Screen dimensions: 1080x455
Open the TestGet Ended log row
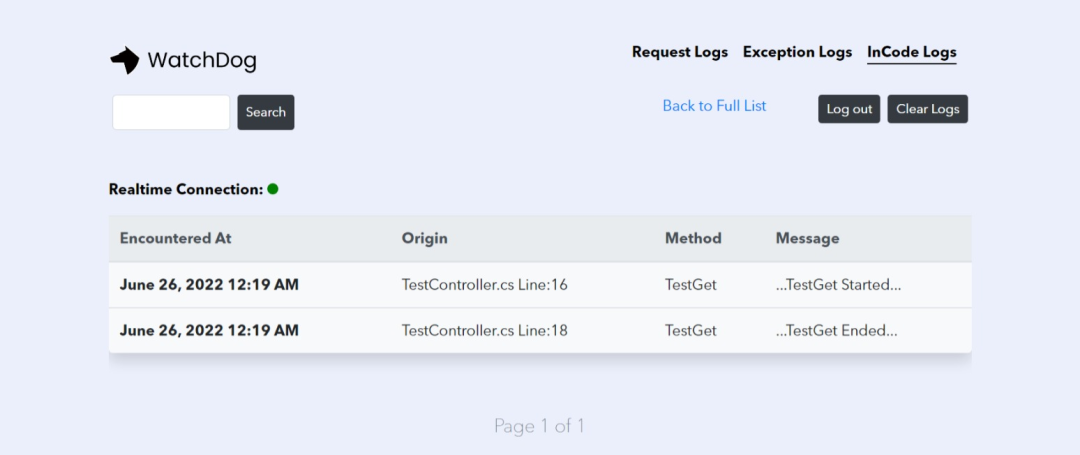tap(836, 330)
